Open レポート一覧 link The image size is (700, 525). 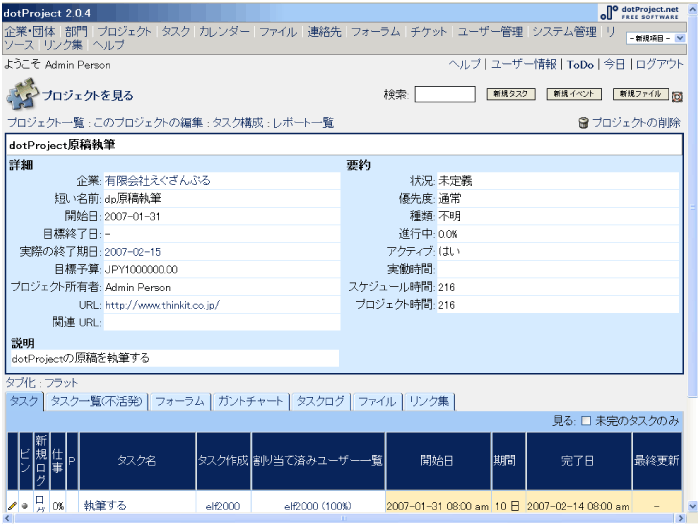click(x=303, y=123)
